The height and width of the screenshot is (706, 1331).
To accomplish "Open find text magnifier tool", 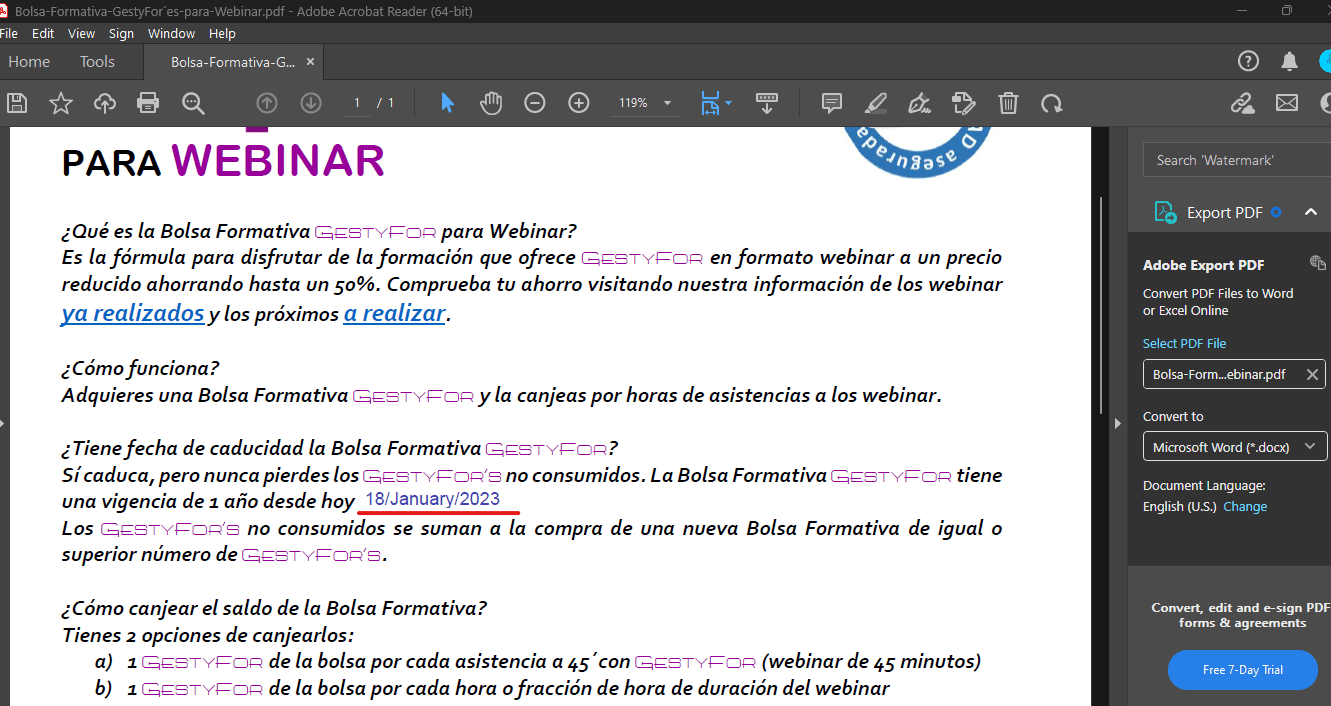I will (x=193, y=103).
